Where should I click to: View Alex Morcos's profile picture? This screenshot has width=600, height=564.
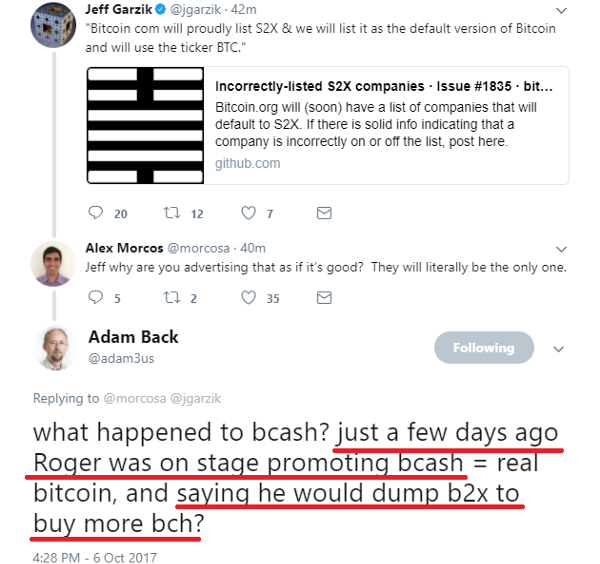[x=53, y=264]
